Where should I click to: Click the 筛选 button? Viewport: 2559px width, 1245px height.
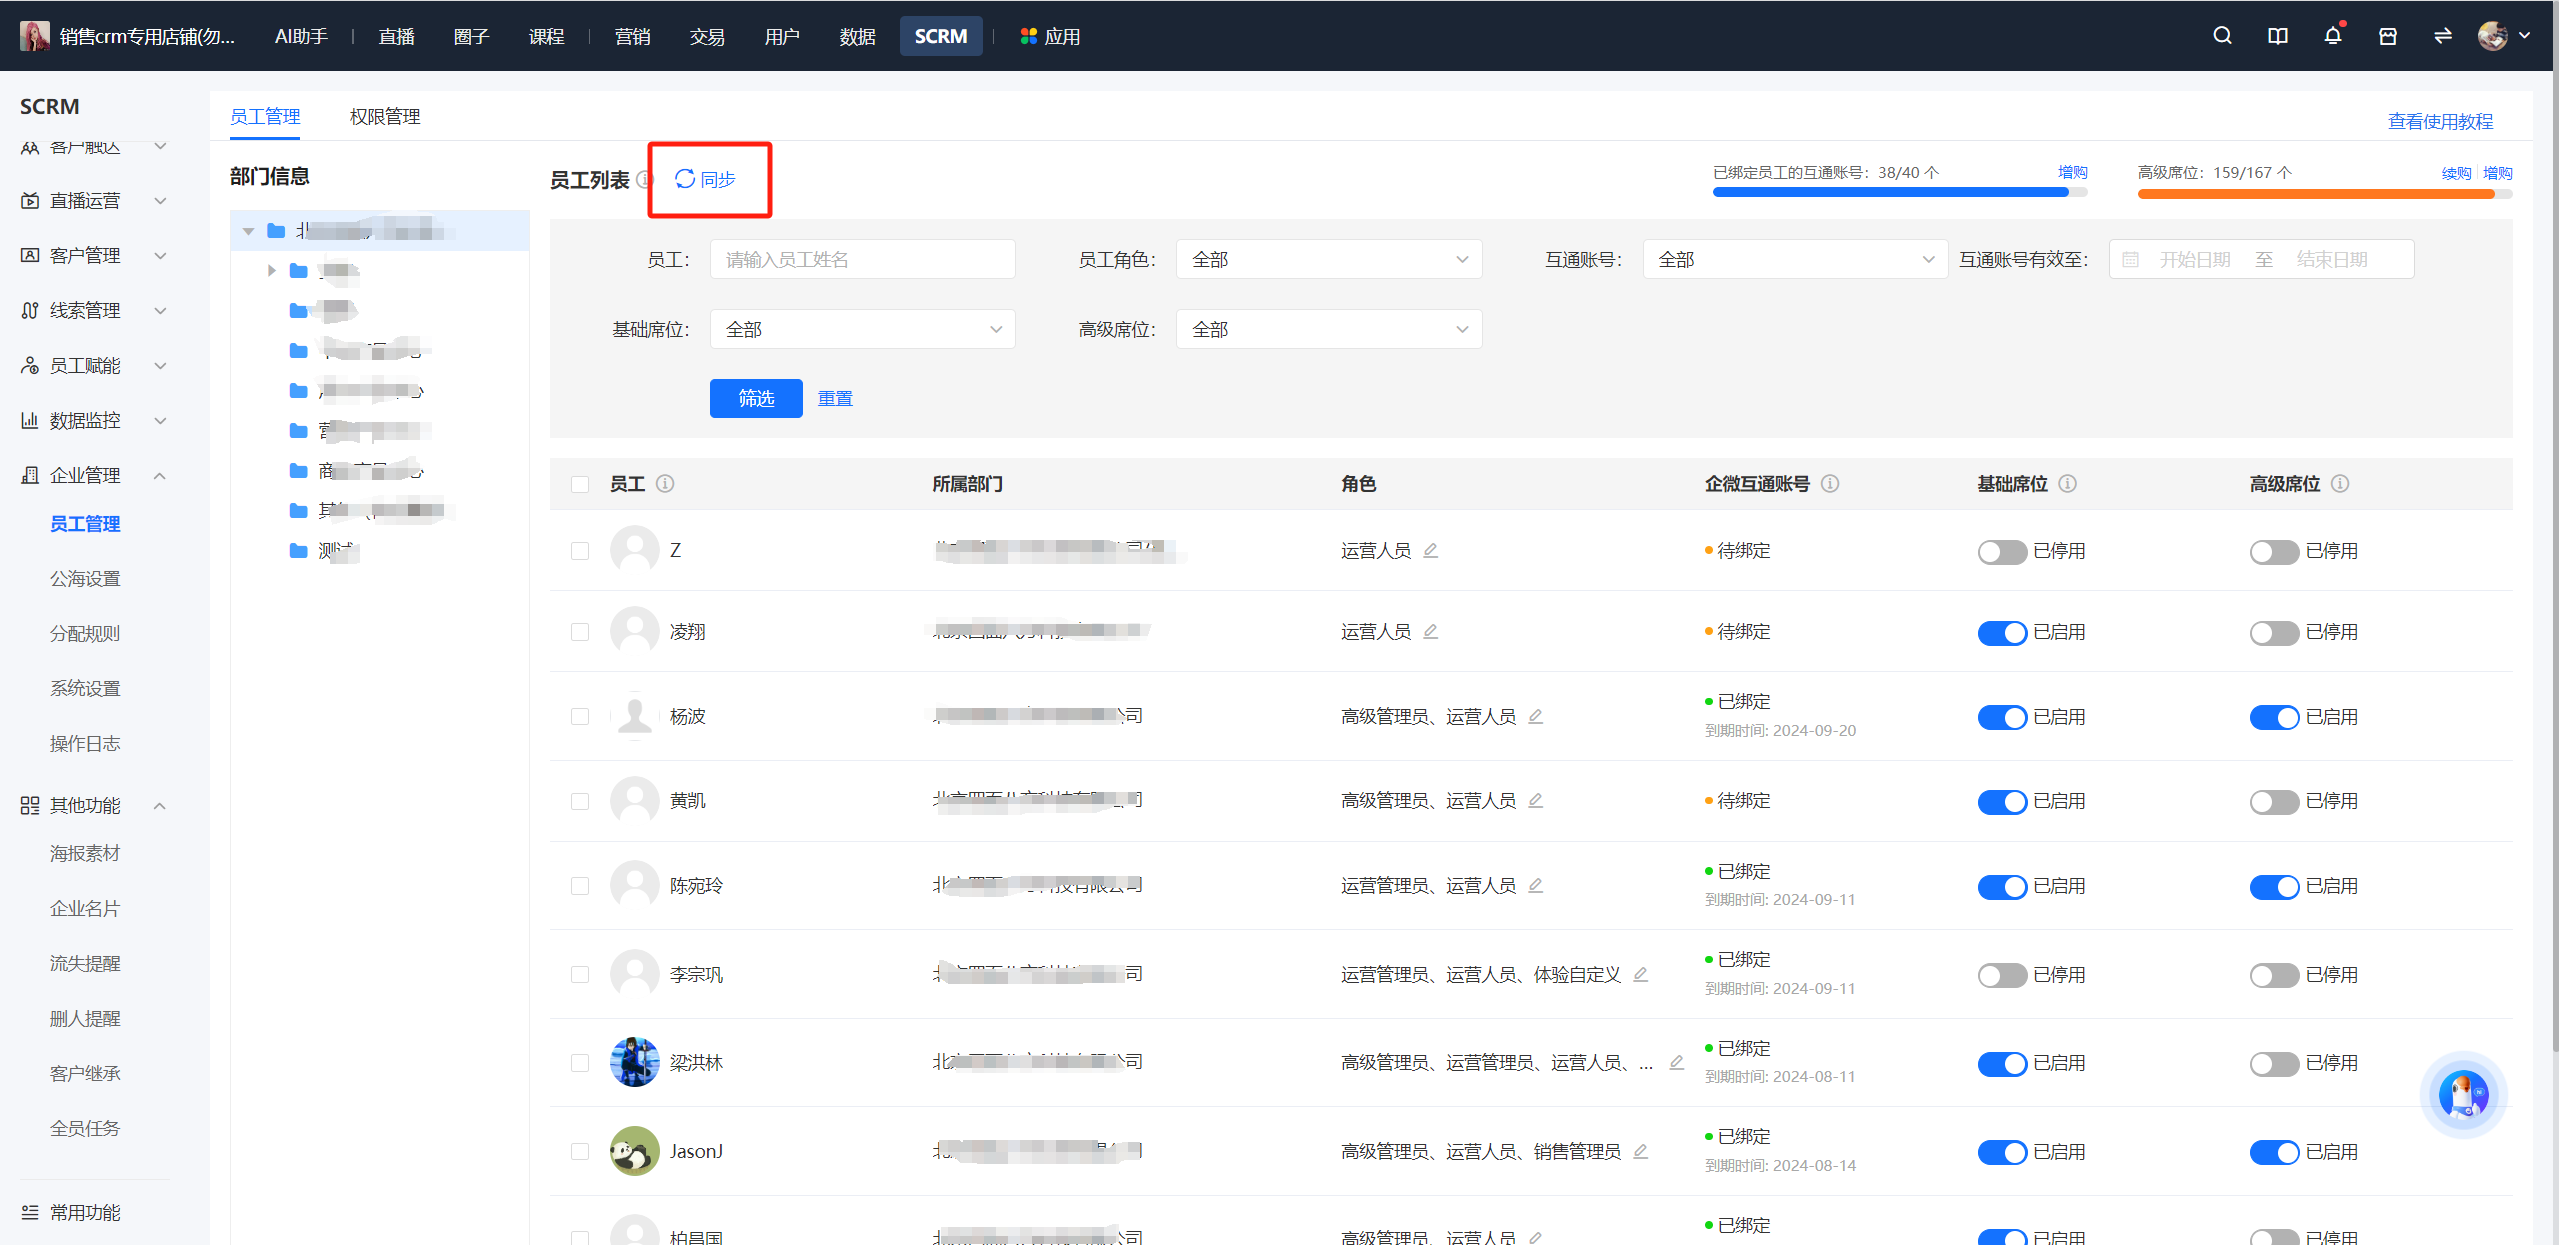pyautogui.click(x=756, y=398)
